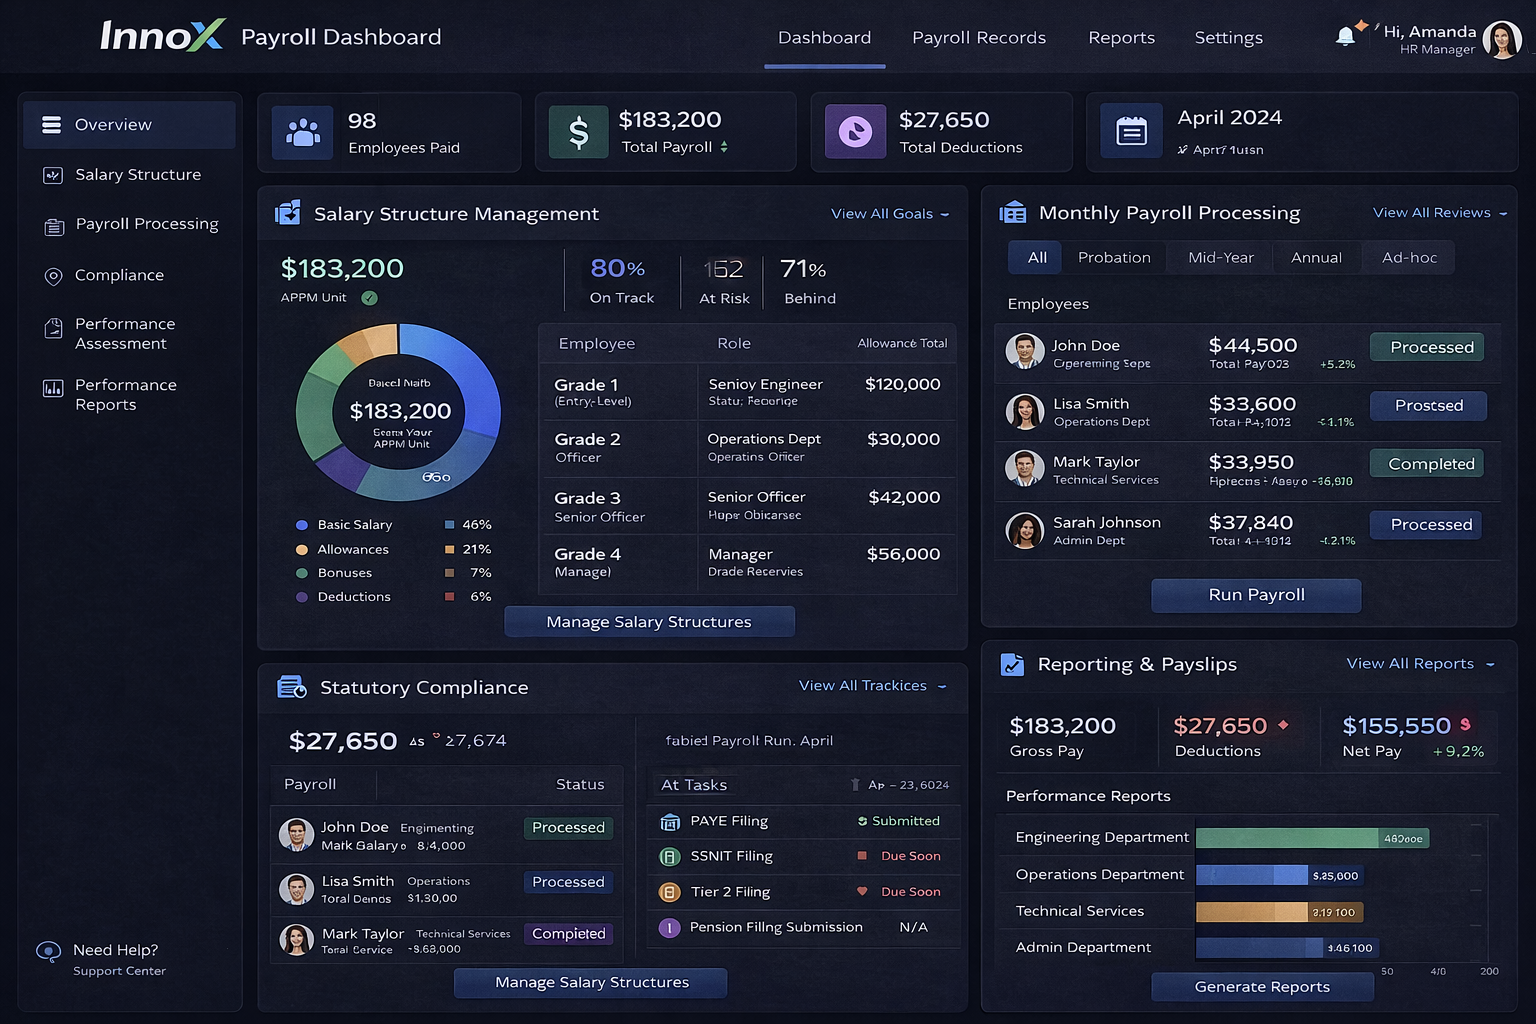Click the green check beside APPM Unit
1536x1024 pixels.
[369, 298]
